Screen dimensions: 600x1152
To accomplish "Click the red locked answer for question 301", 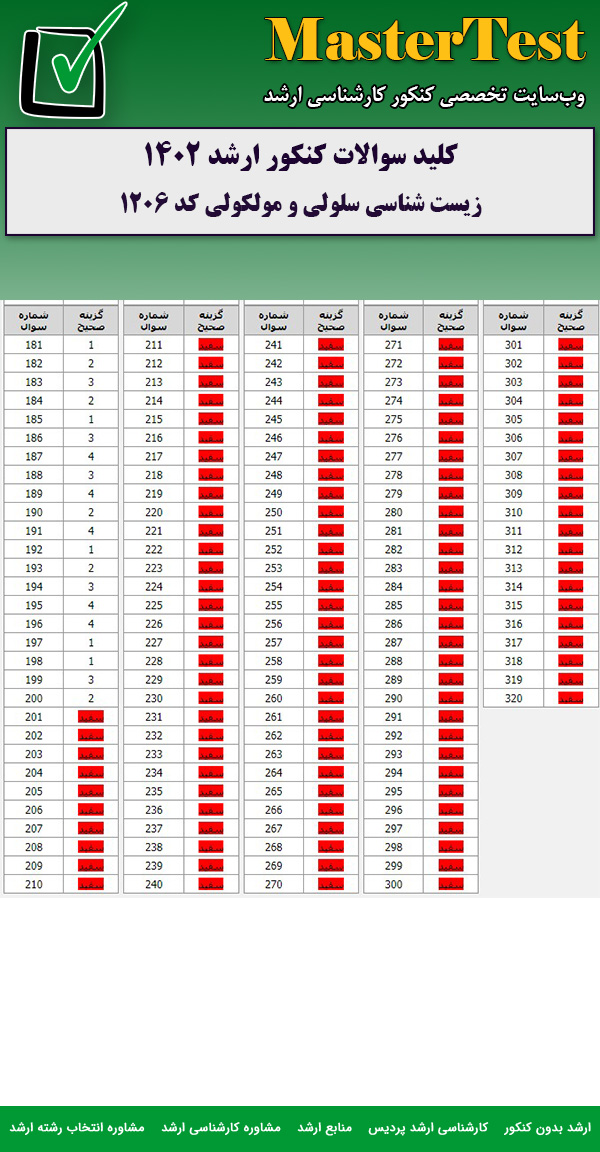I will (571, 345).
